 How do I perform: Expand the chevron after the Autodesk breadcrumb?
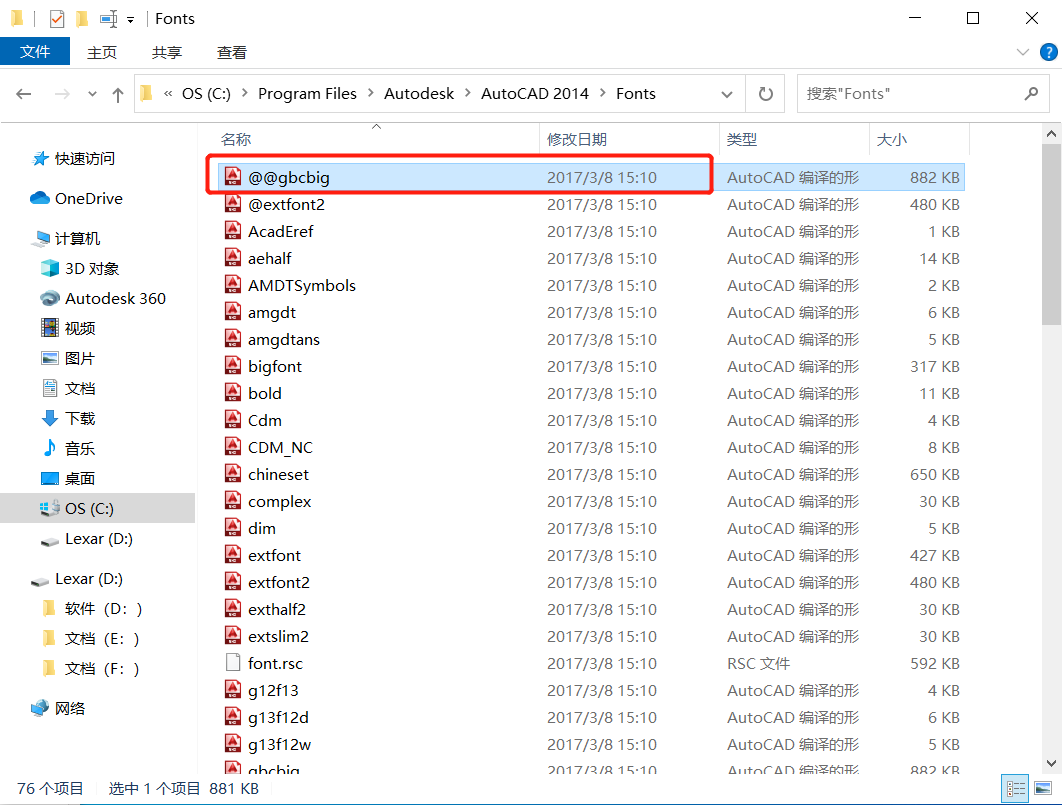point(467,93)
